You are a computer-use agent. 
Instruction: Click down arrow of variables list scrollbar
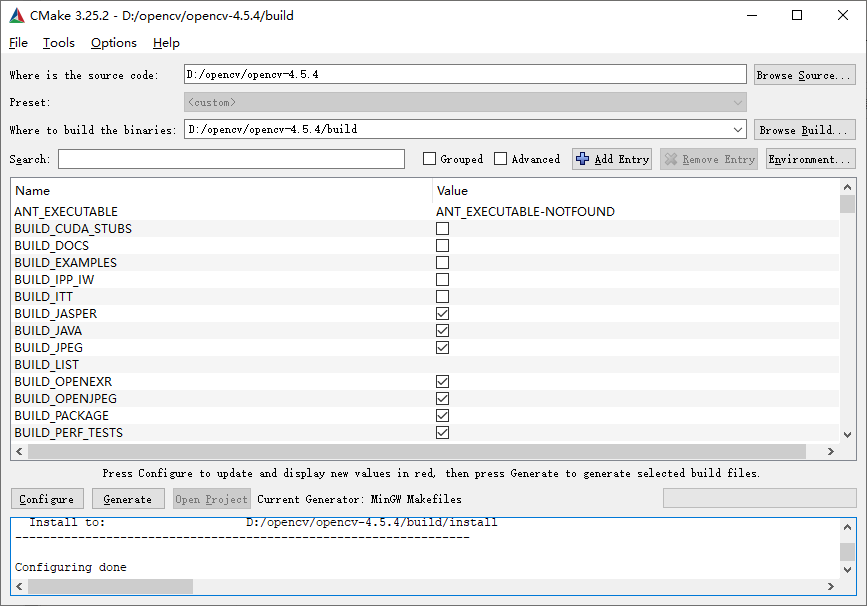click(848, 435)
